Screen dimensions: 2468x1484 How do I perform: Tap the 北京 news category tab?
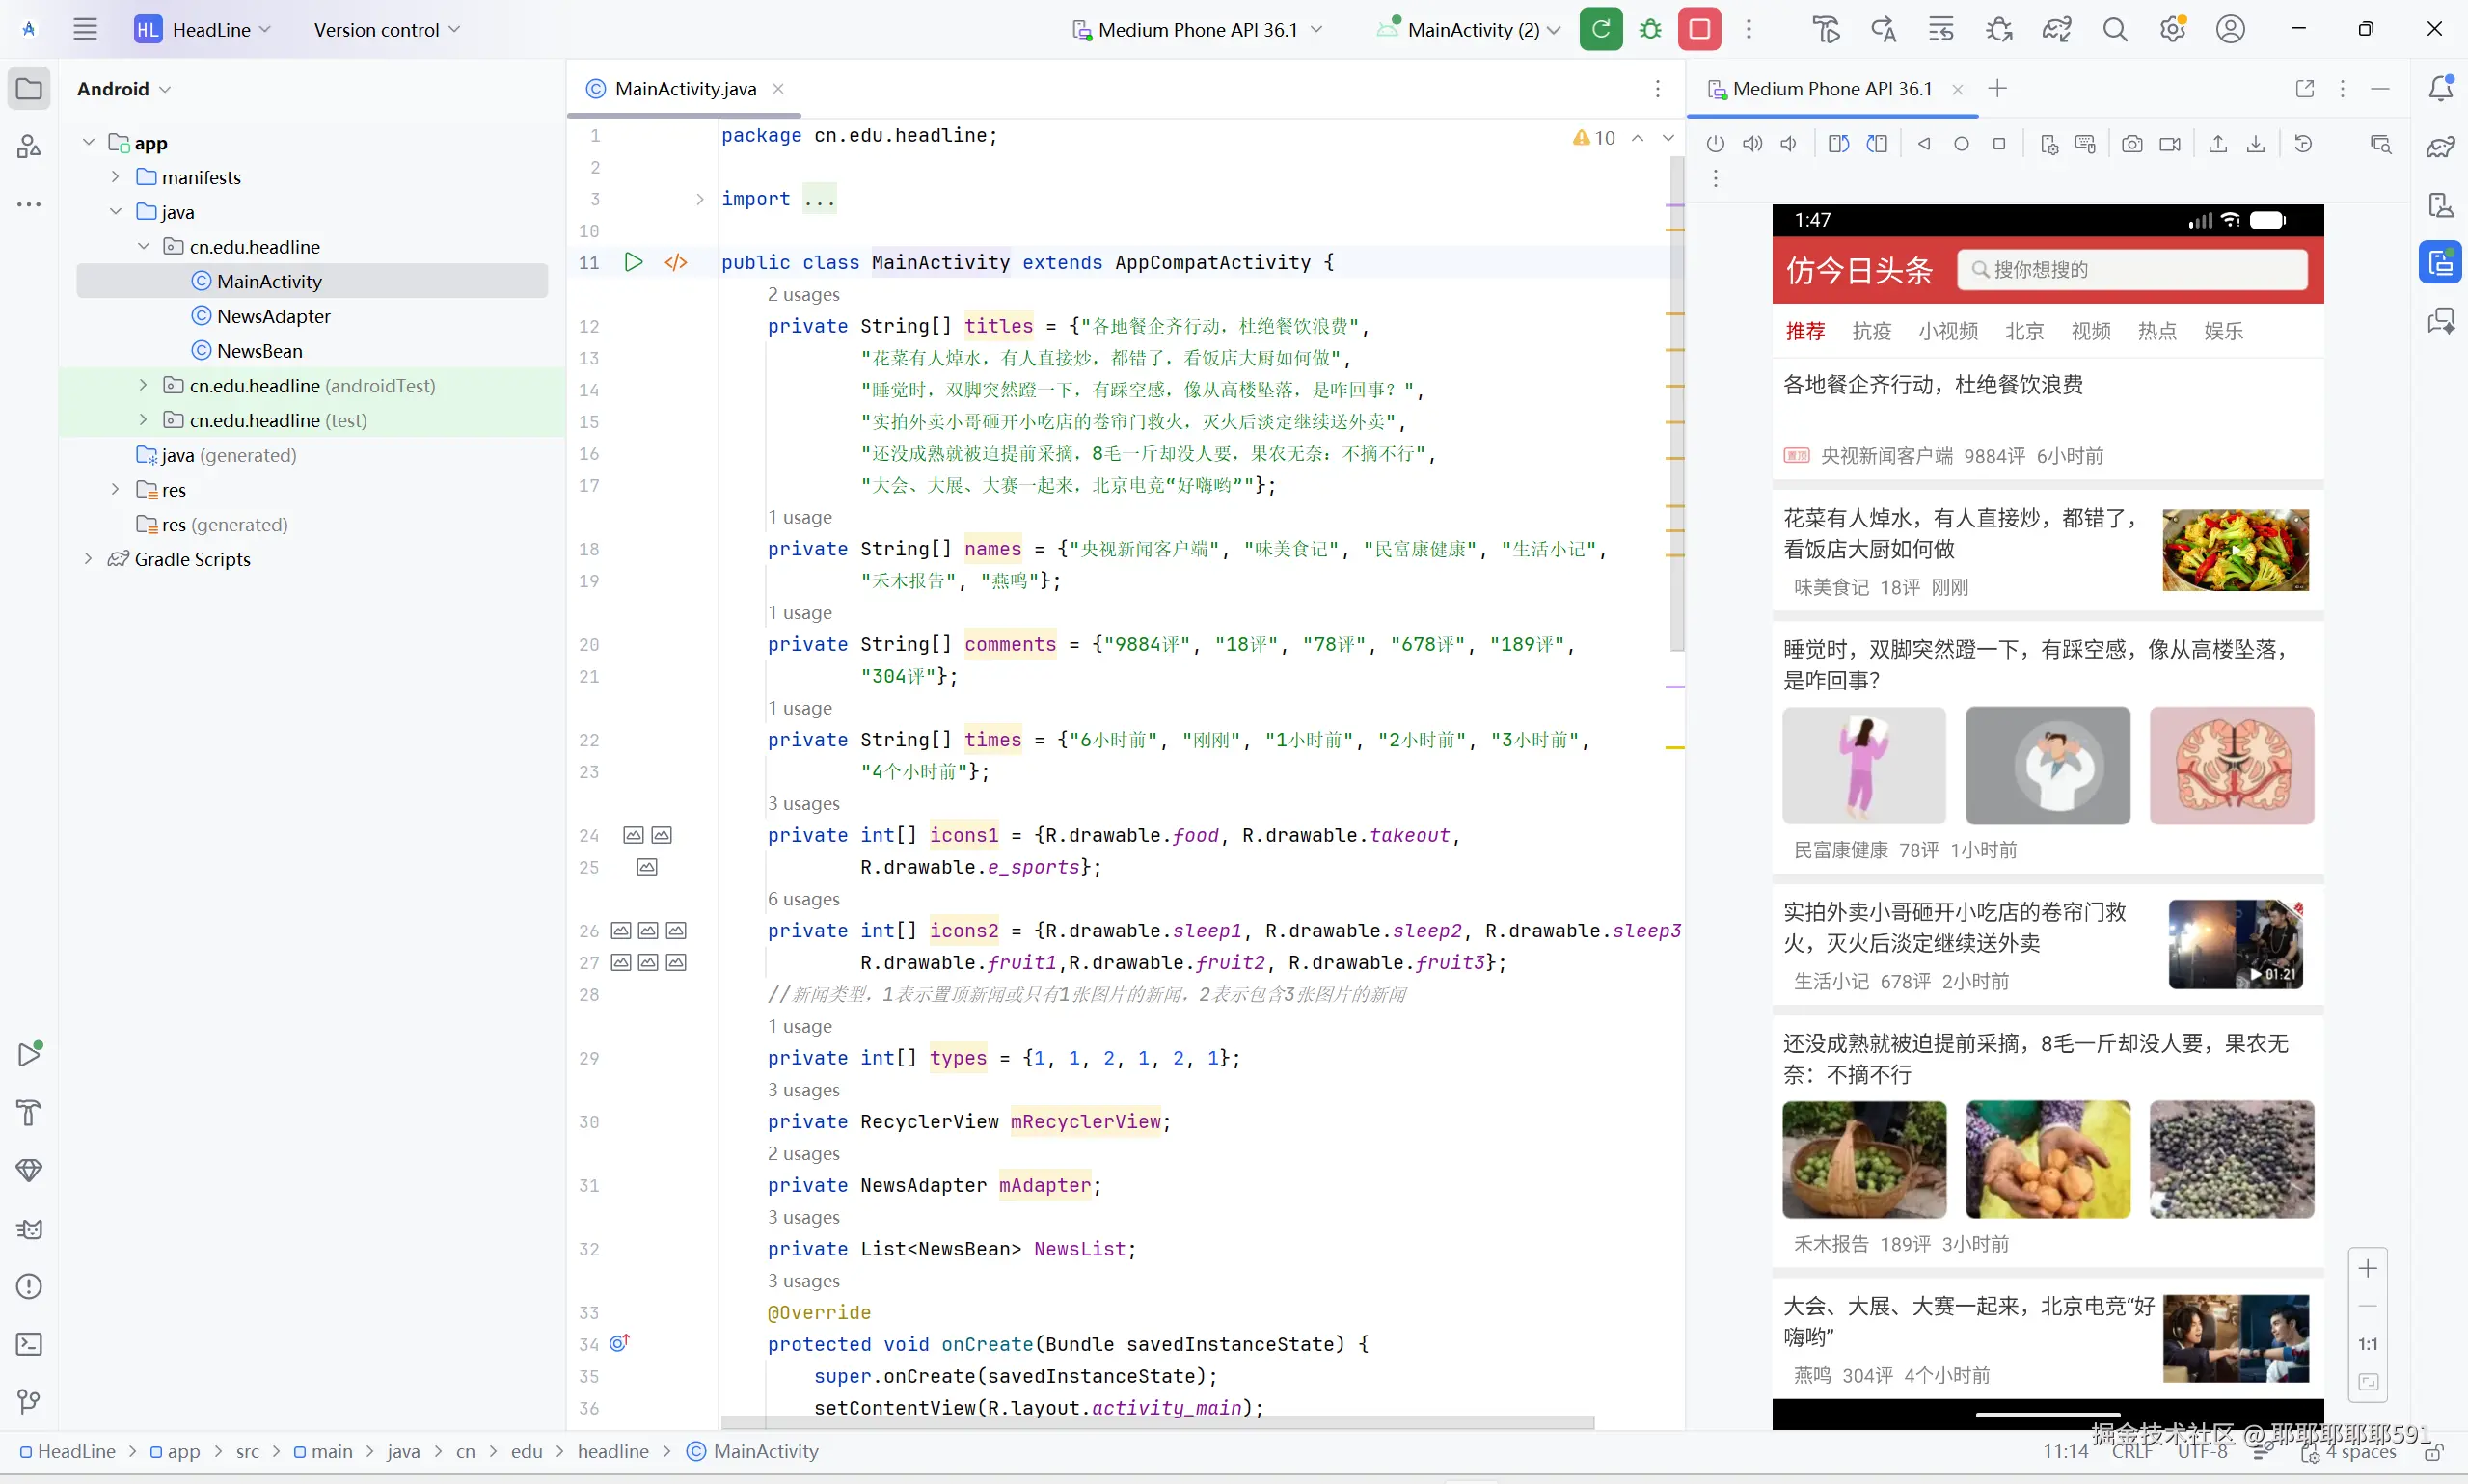click(2024, 331)
